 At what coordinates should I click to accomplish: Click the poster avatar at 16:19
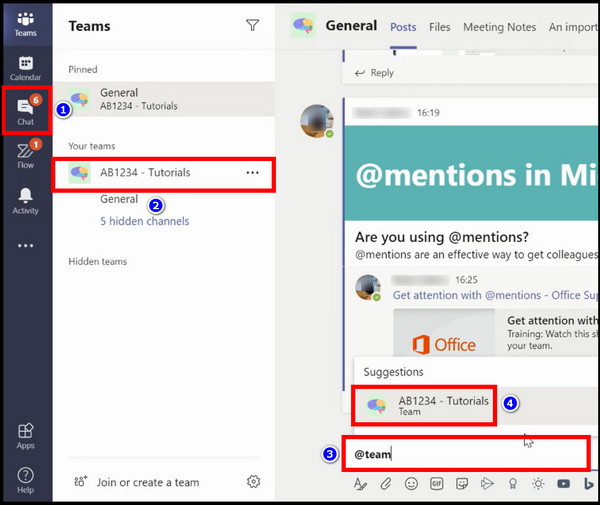(x=316, y=121)
